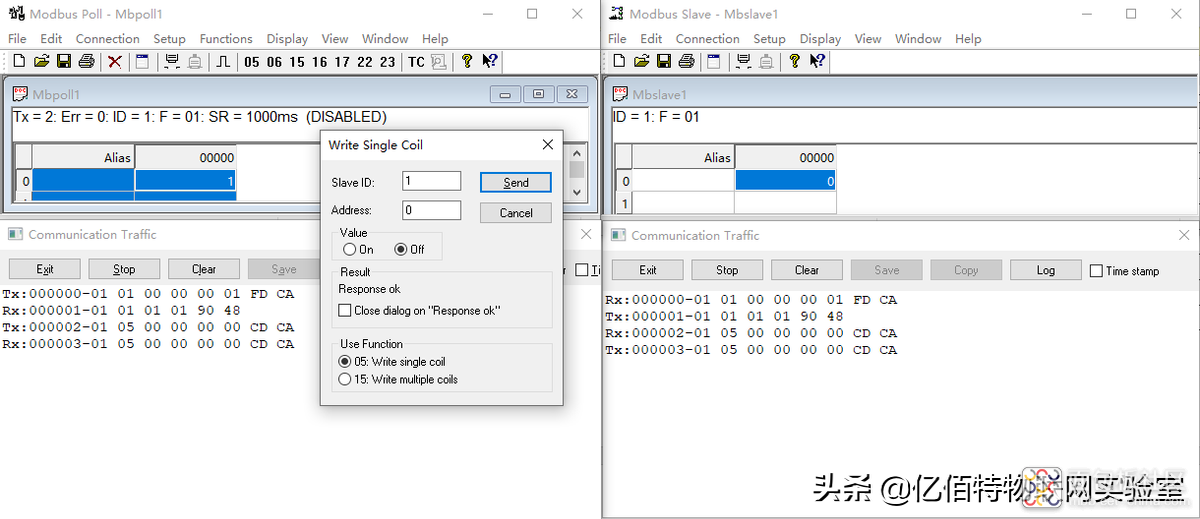Click coil value cell 1 in Mbpoll1
Screen dimensions: 1200x519
point(185,181)
